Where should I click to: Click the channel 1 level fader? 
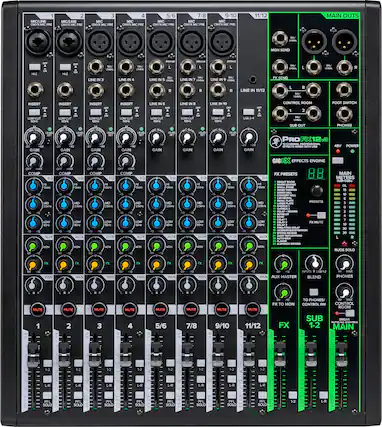[34, 354]
